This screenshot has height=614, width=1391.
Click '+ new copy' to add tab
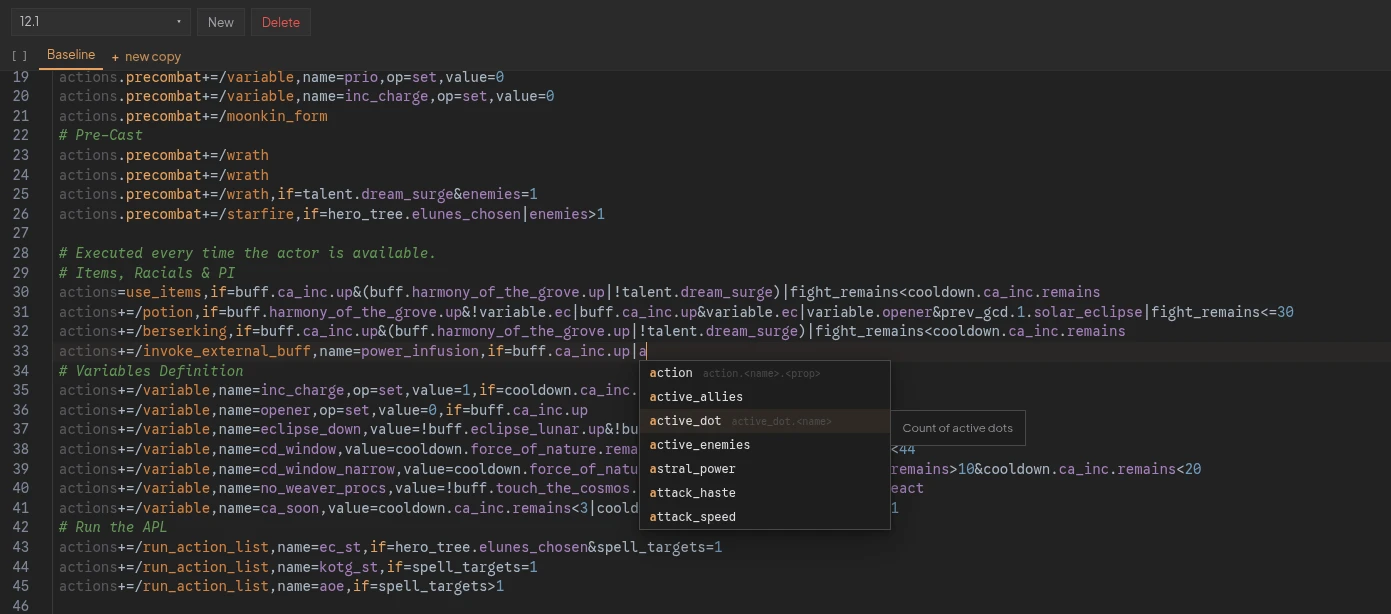(x=146, y=57)
